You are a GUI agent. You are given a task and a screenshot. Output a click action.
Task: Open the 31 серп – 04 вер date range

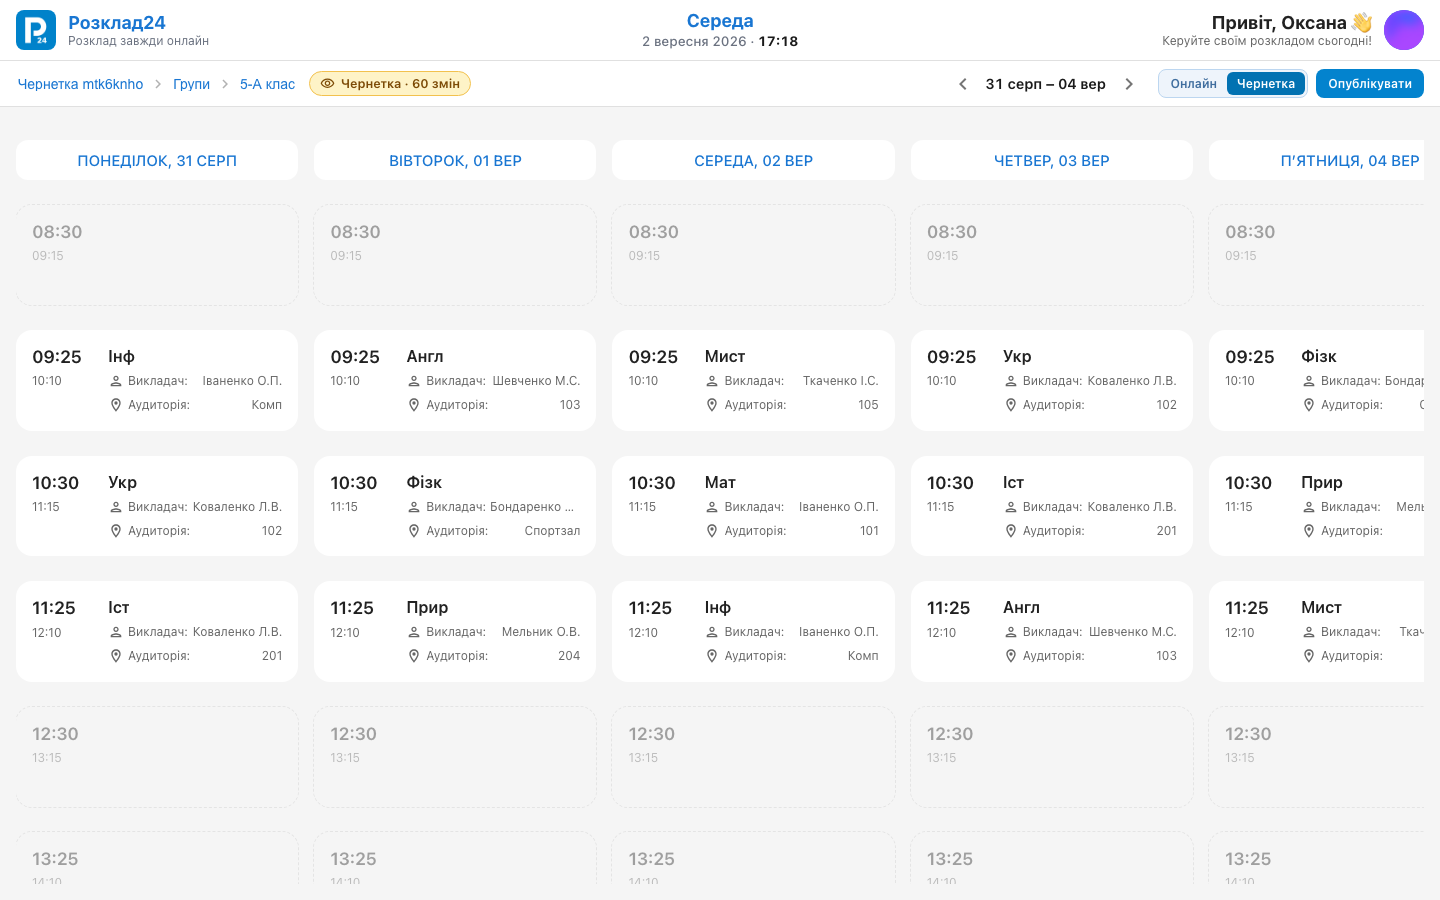coord(1046,84)
